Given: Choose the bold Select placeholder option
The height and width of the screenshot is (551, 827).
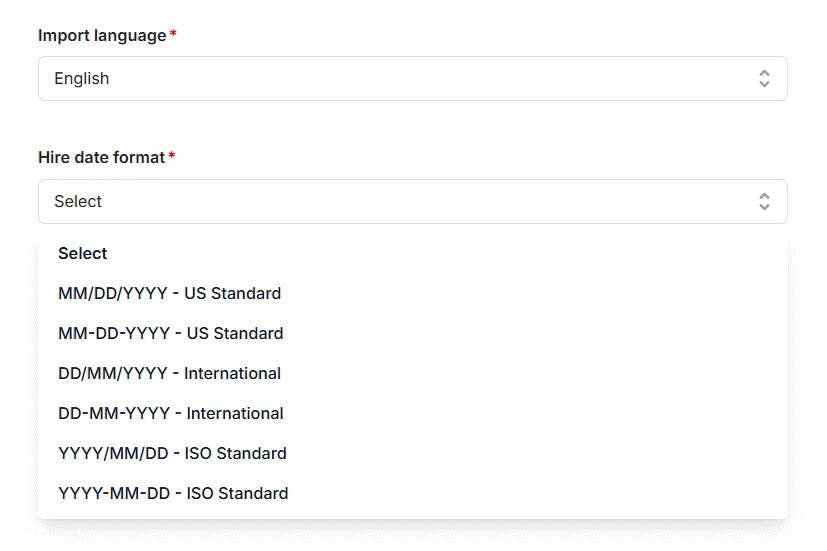Looking at the screenshot, I should point(83,254).
